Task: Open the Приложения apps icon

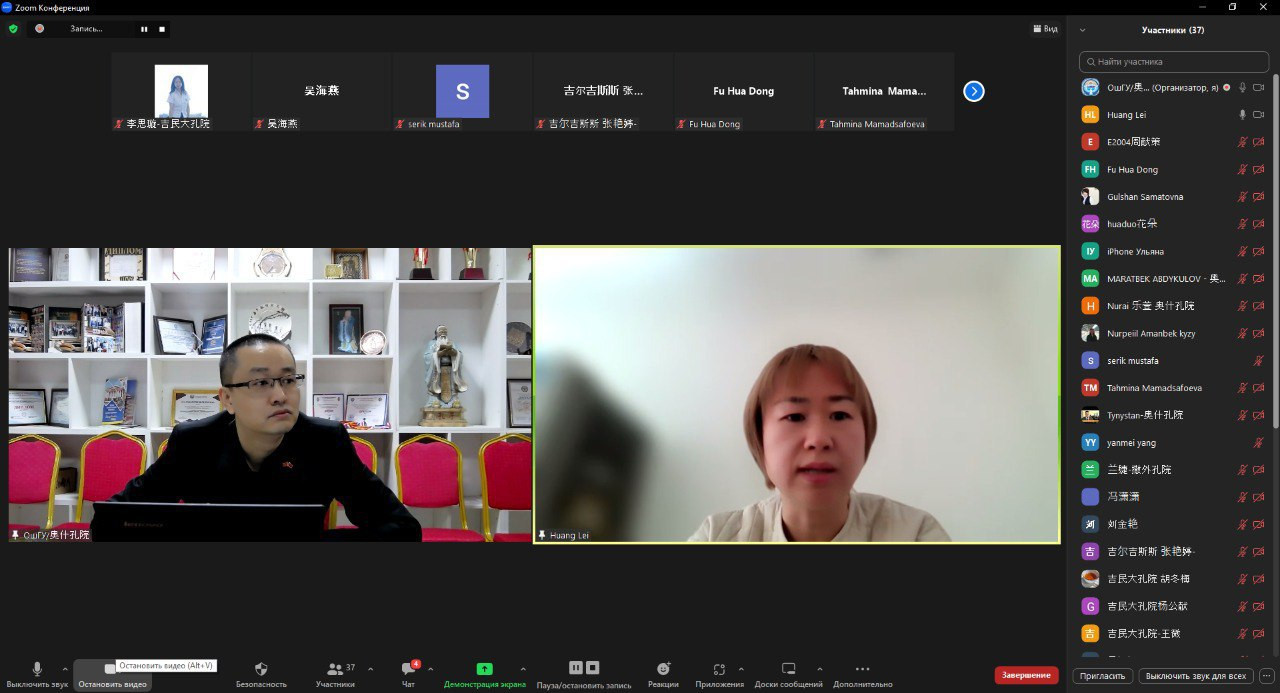Action: click(719, 669)
